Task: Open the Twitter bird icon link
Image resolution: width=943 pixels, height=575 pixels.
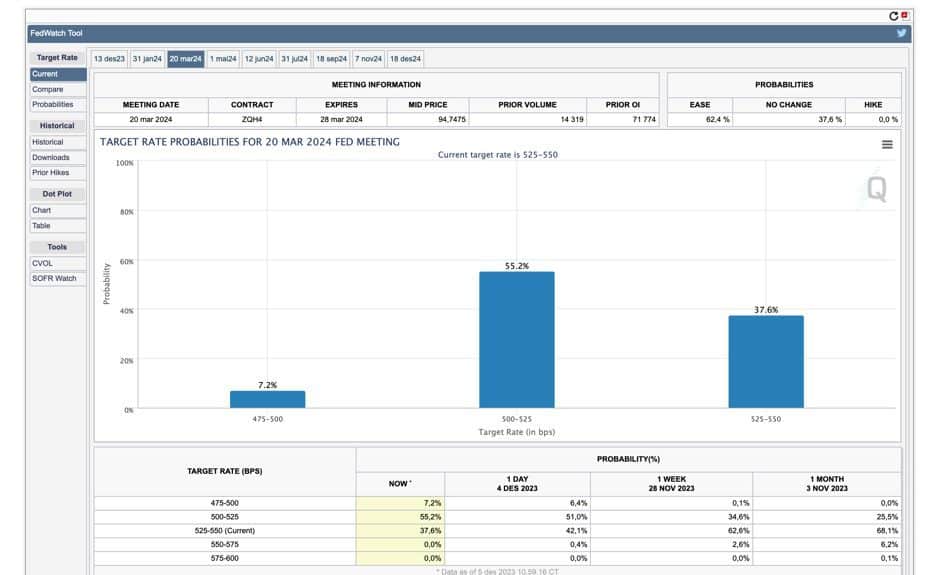Action: point(902,33)
